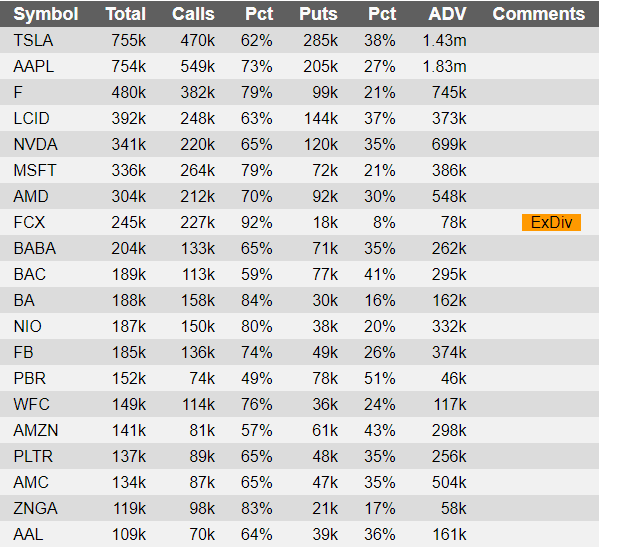This screenshot has height=555, width=632.
Task: Select the AMZN symbol
Action: 36,430
